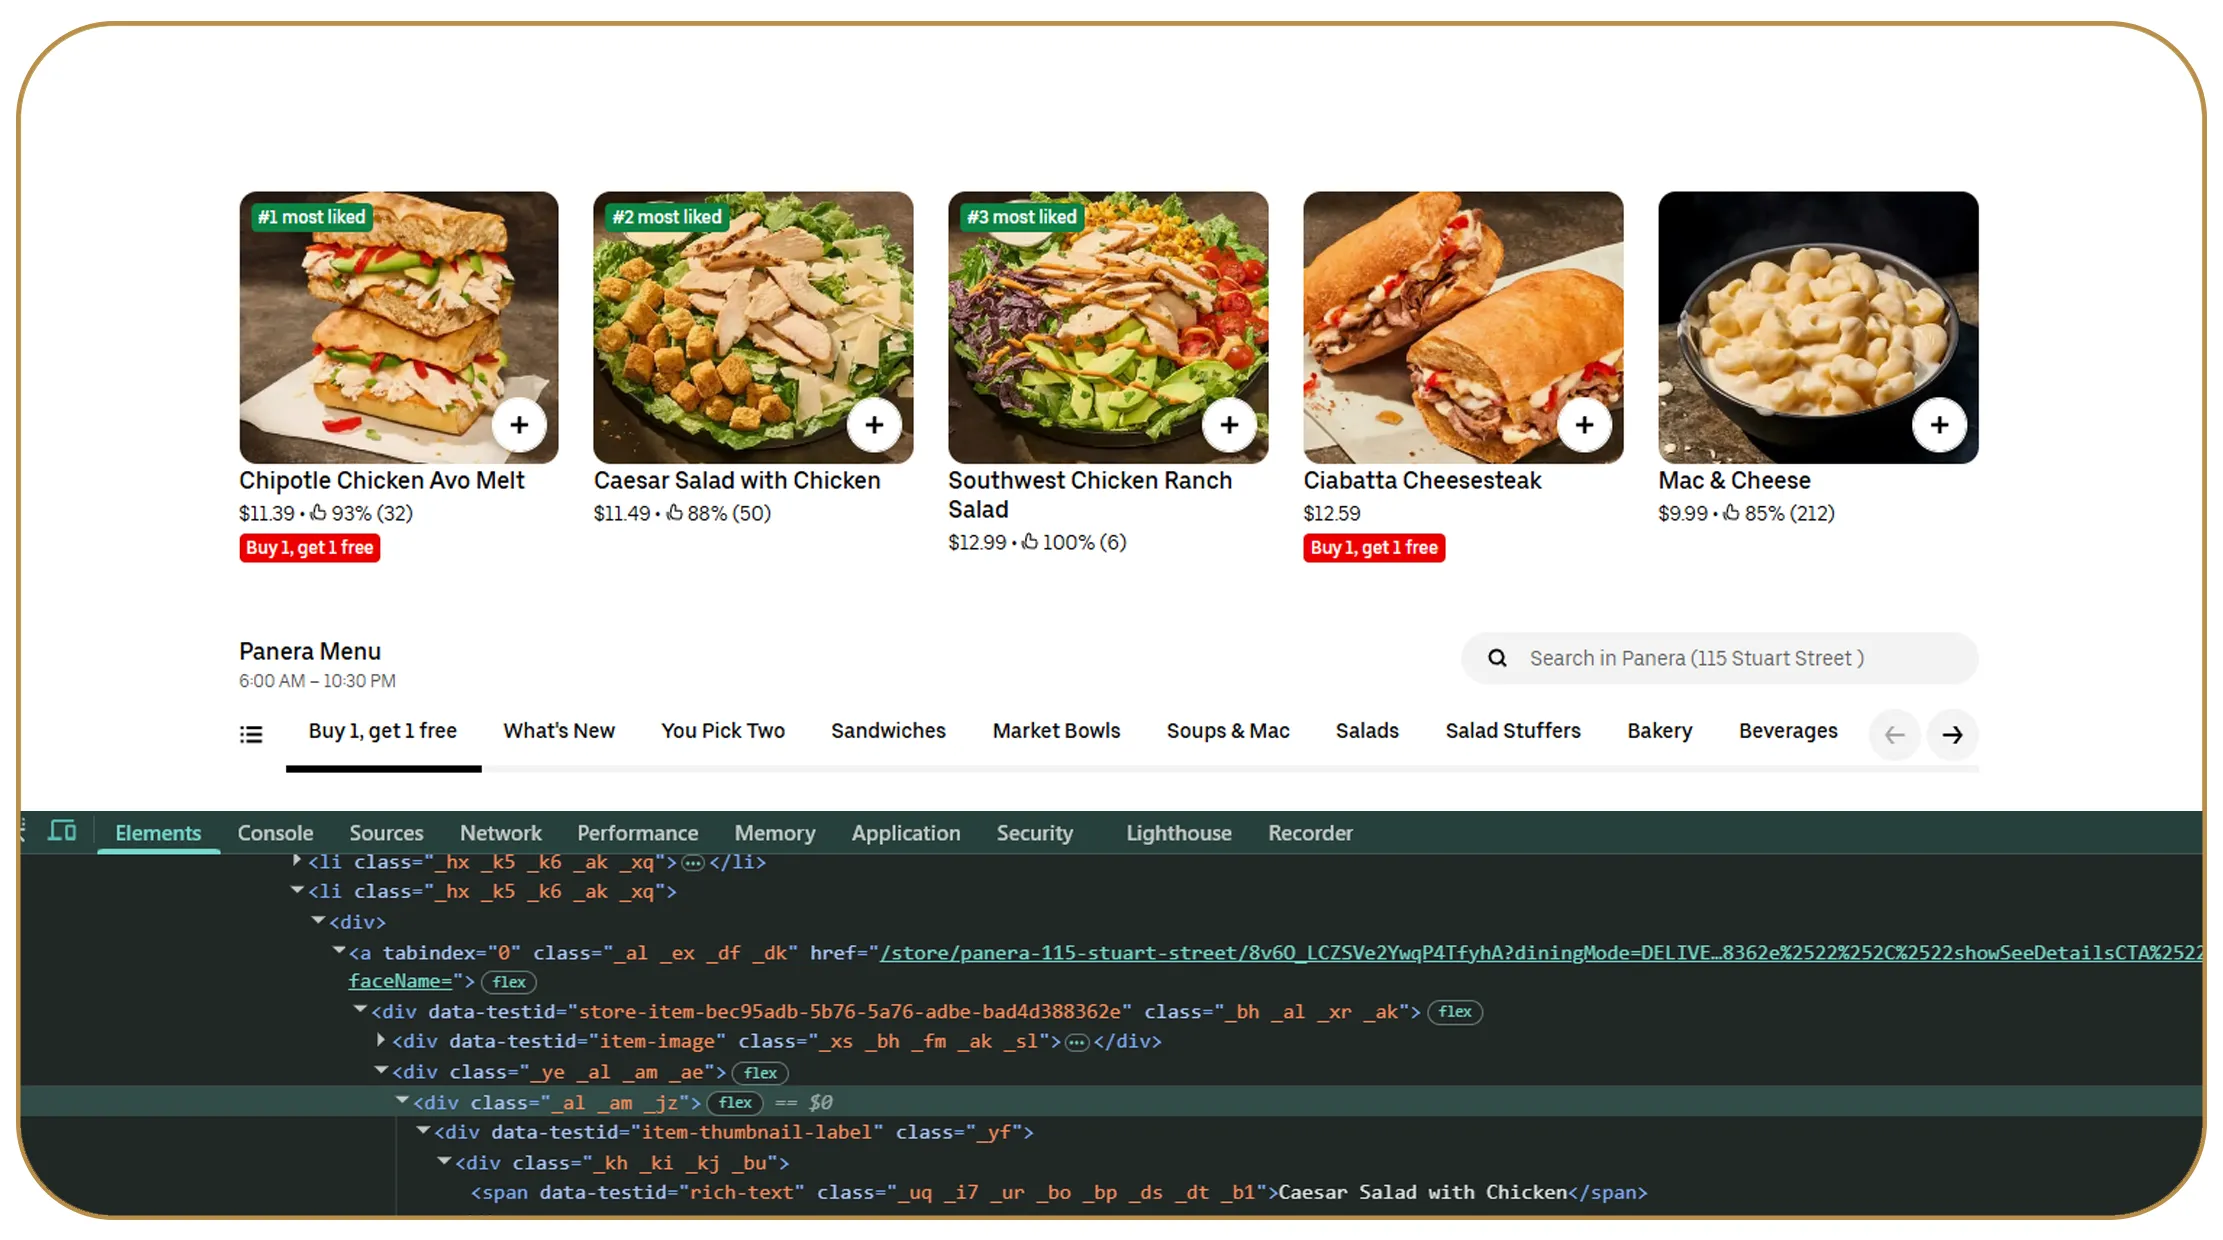Switch to Application panel tab
This screenshot has width=2223, height=1240.
(x=906, y=833)
